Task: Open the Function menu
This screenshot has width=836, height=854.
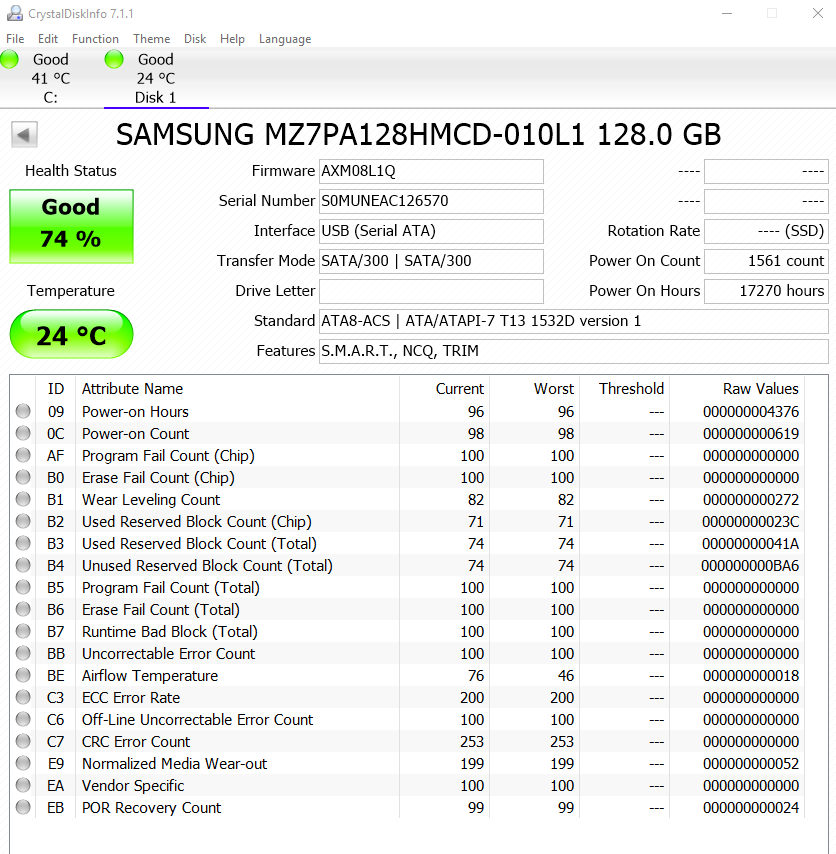Action: pyautogui.click(x=95, y=39)
